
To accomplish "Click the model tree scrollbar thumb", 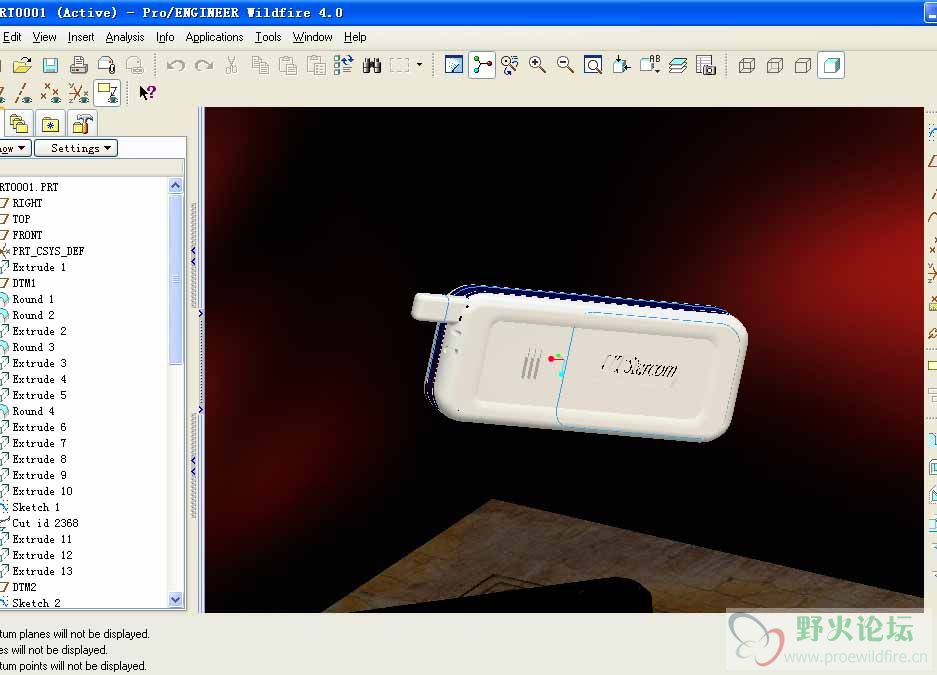I will click(x=175, y=278).
